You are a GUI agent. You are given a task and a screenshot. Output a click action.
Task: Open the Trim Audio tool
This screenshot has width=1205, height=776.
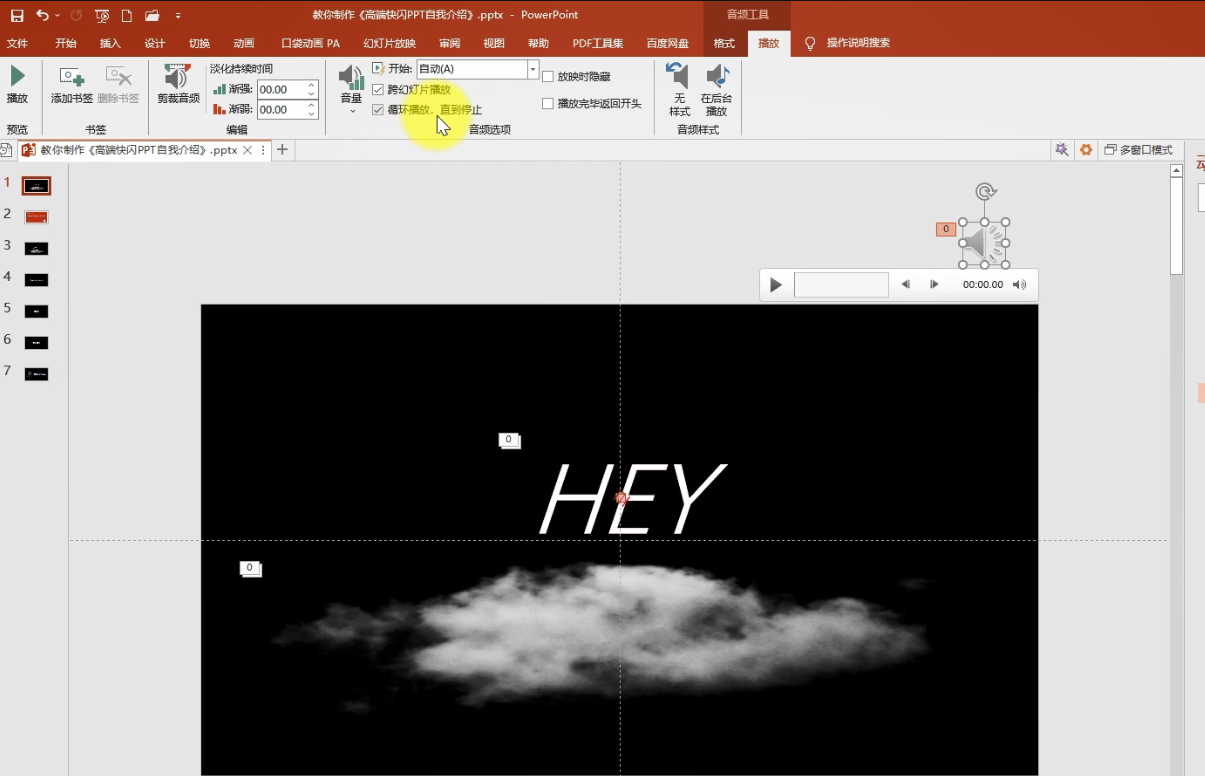point(178,85)
